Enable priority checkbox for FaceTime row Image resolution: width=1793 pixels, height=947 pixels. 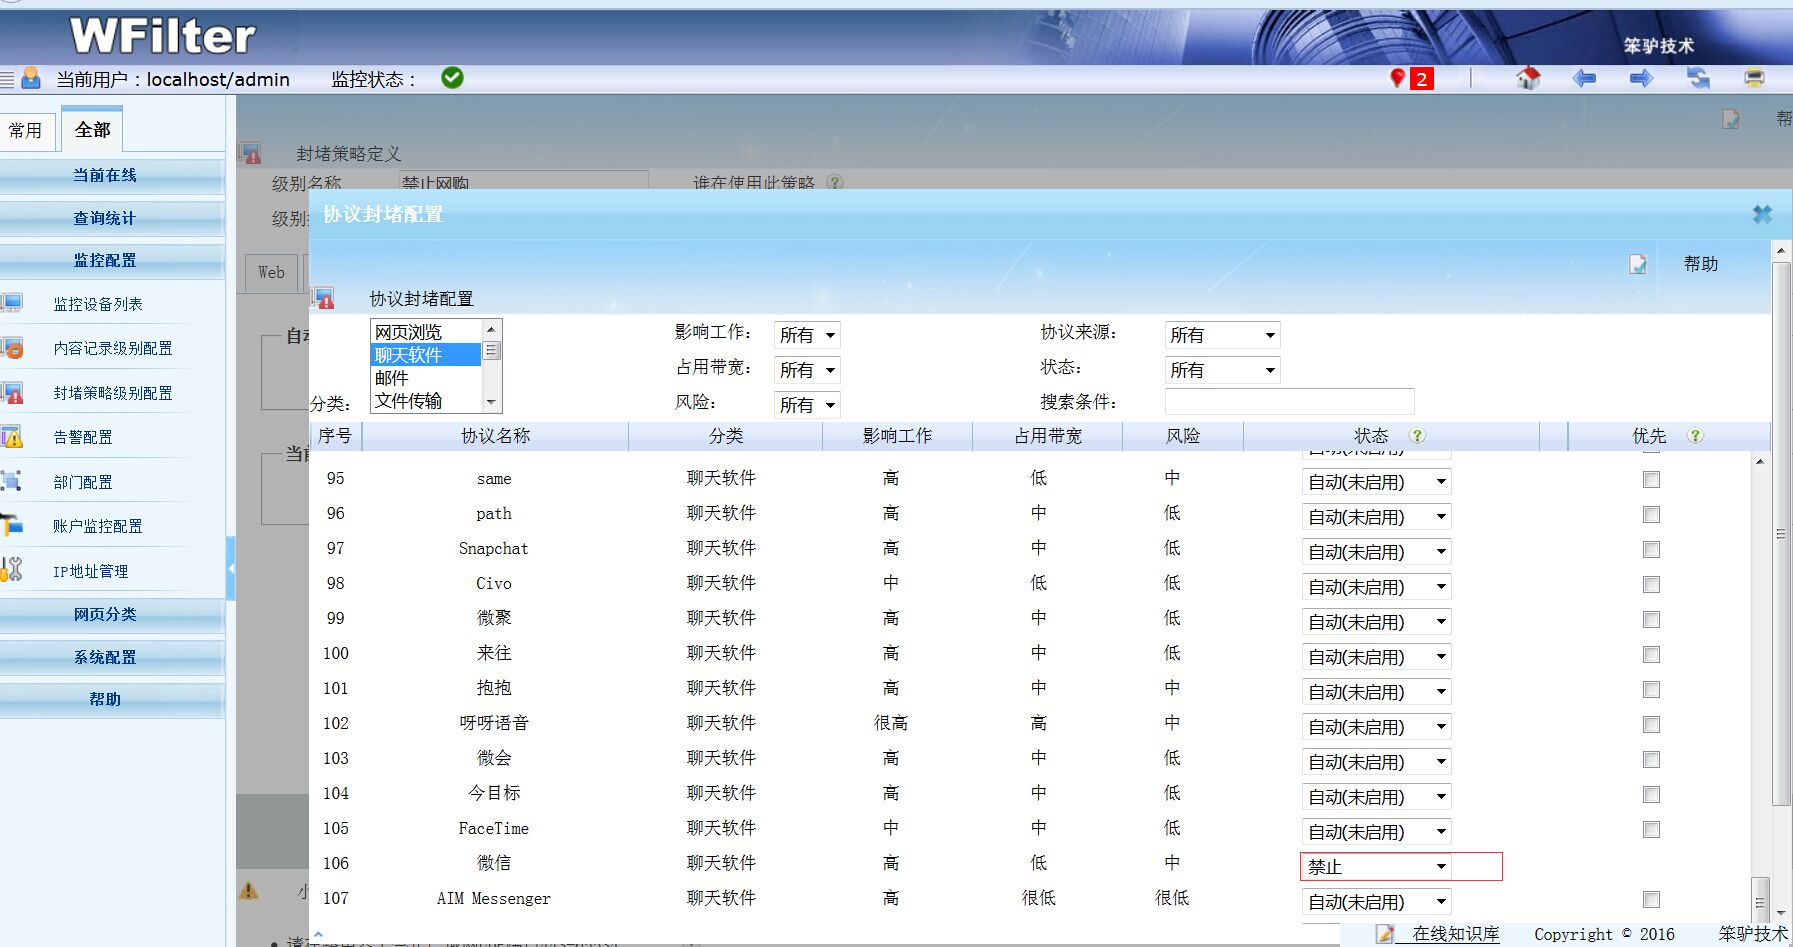(x=1651, y=830)
